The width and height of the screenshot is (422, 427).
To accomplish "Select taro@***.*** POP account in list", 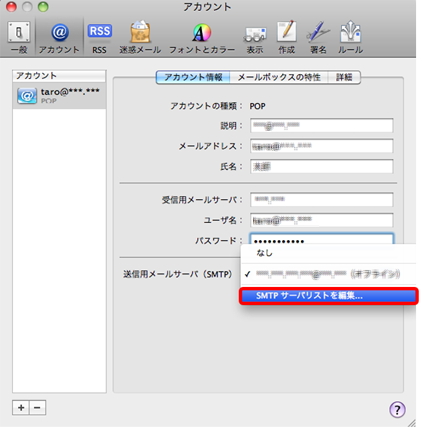I will click(59, 95).
